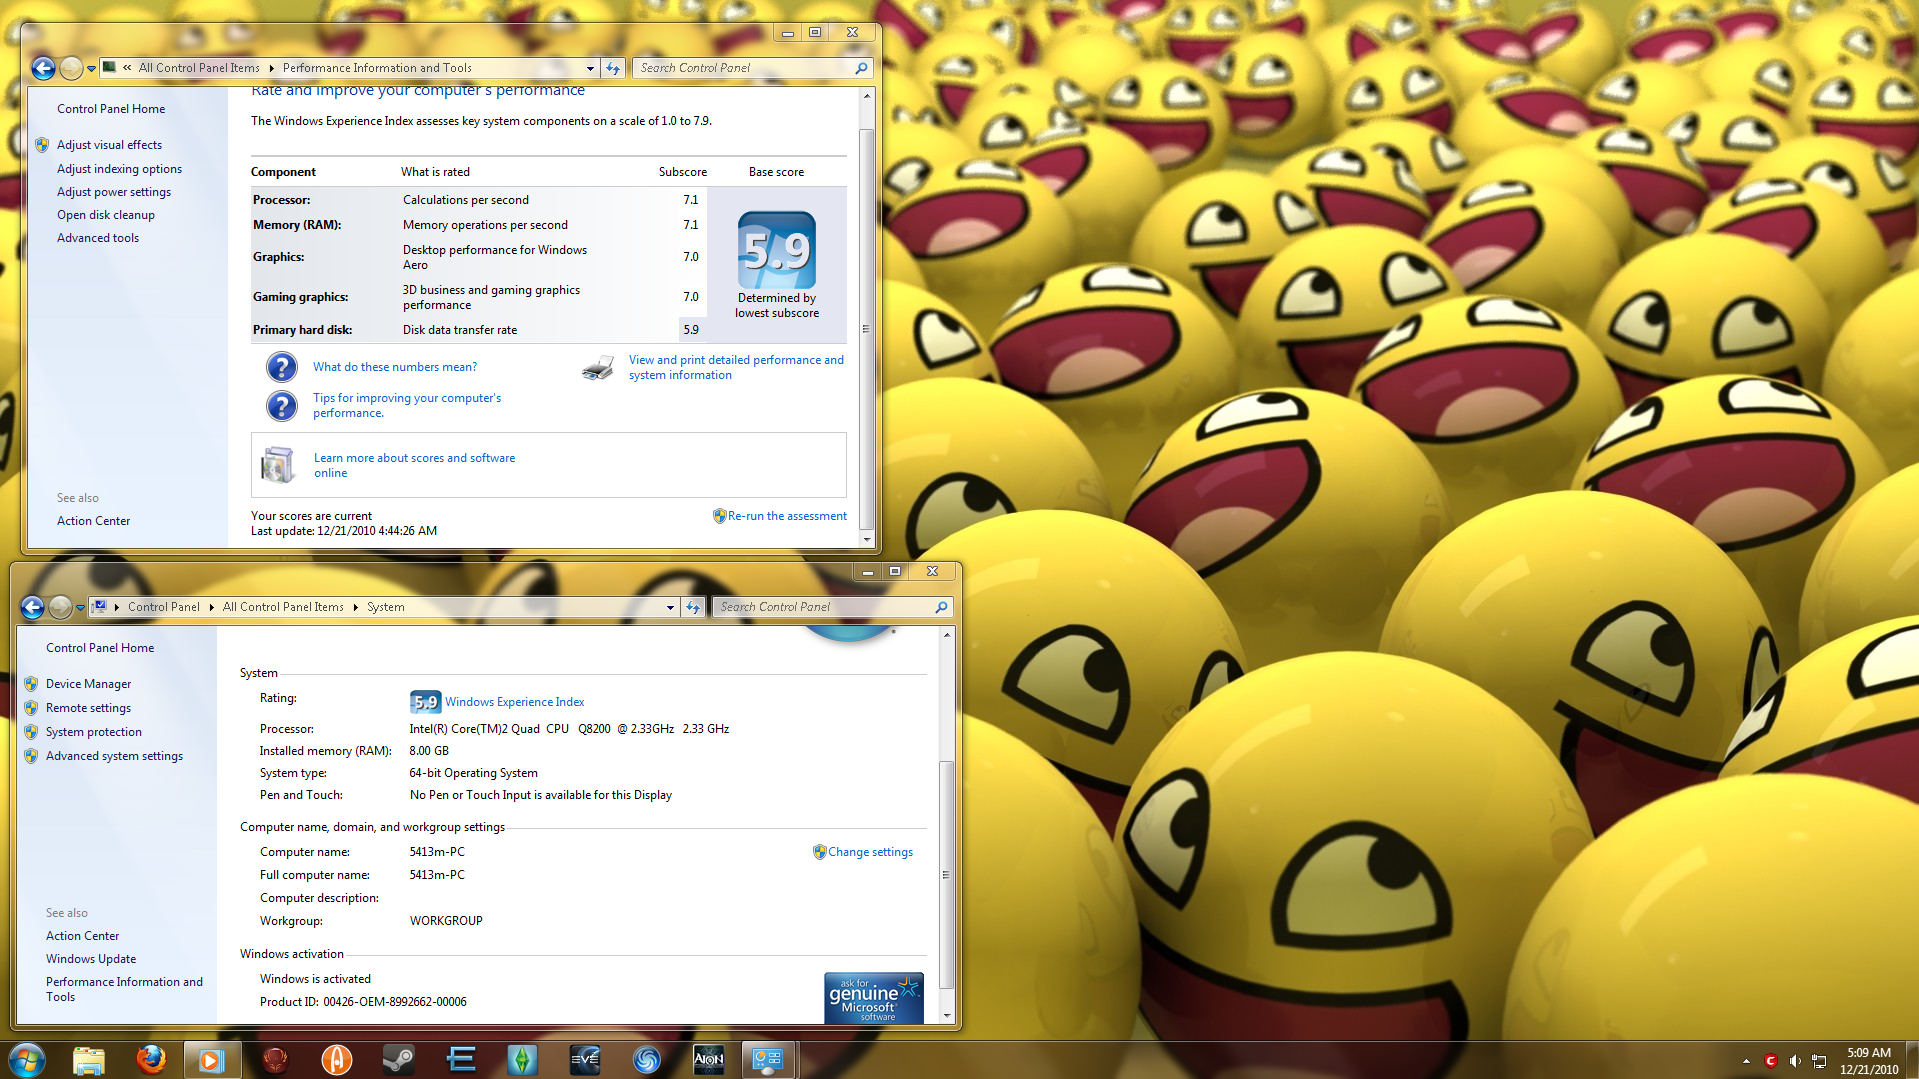
Task: Expand root chevron in Performance address bar
Action: [x=127, y=68]
